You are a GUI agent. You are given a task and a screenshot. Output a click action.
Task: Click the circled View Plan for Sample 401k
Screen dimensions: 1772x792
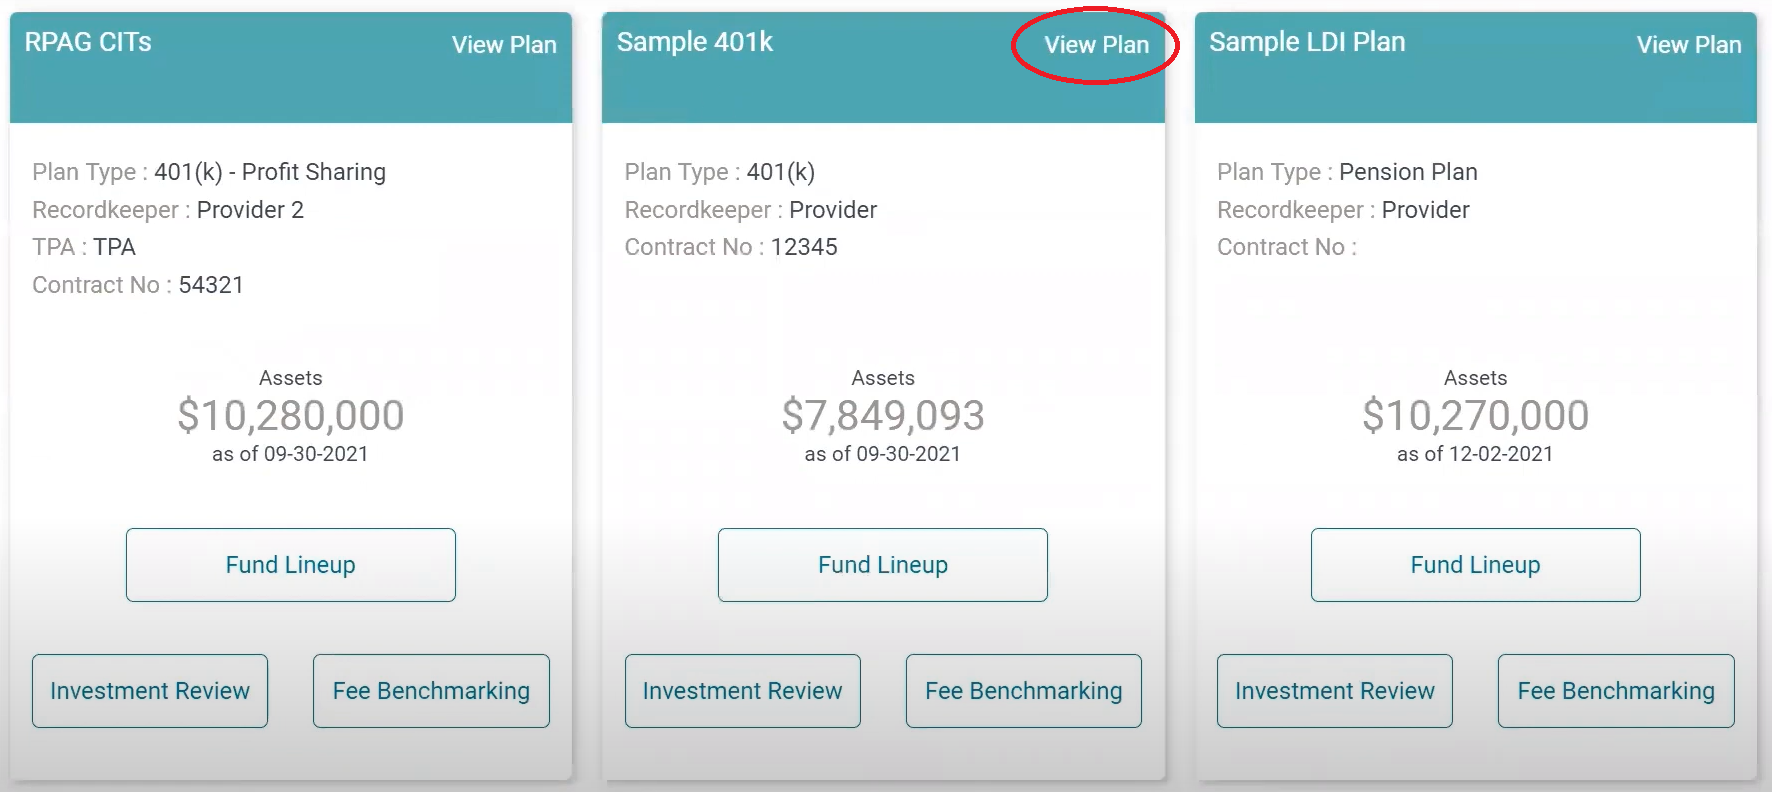1096,45
